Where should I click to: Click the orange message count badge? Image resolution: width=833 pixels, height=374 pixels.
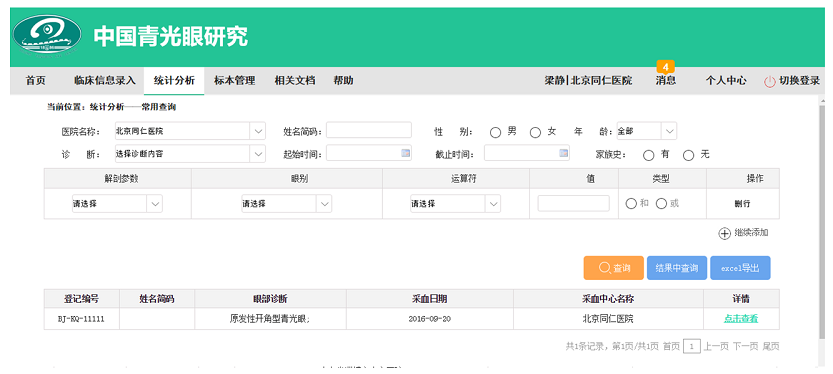pyautogui.click(x=666, y=67)
